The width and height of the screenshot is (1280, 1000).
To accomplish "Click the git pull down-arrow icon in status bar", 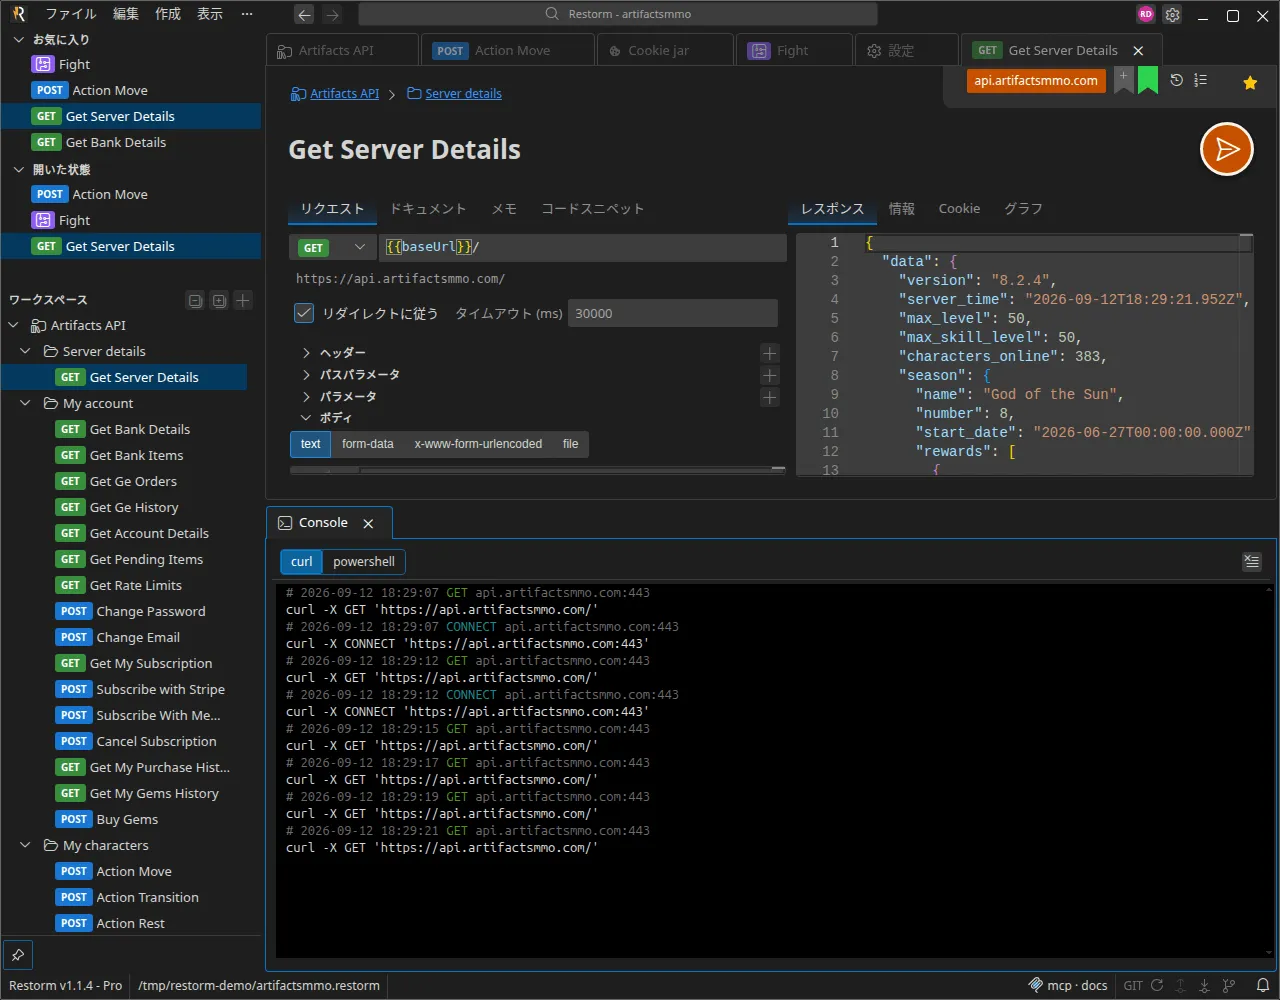I will tap(1205, 985).
